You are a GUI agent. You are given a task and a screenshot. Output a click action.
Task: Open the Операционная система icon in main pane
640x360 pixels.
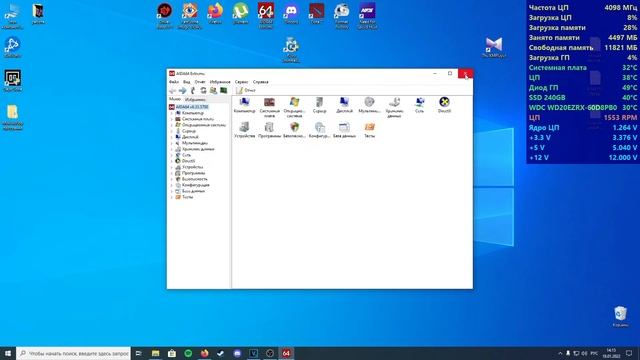[294, 107]
